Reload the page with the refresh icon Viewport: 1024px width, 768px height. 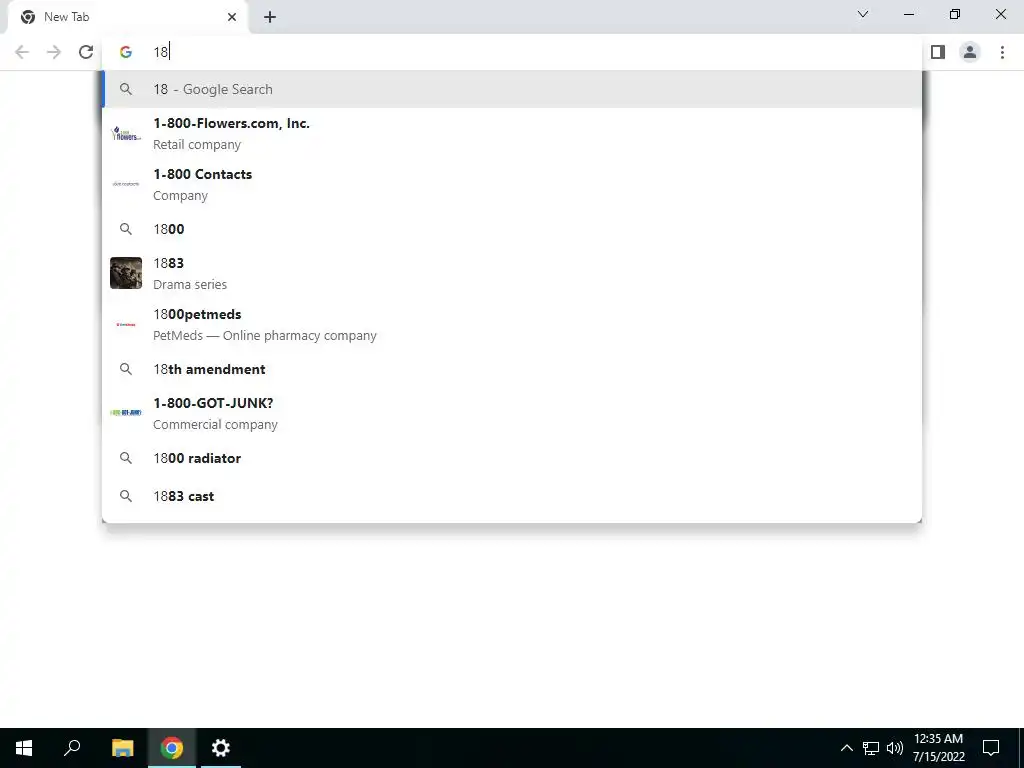pos(86,52)
